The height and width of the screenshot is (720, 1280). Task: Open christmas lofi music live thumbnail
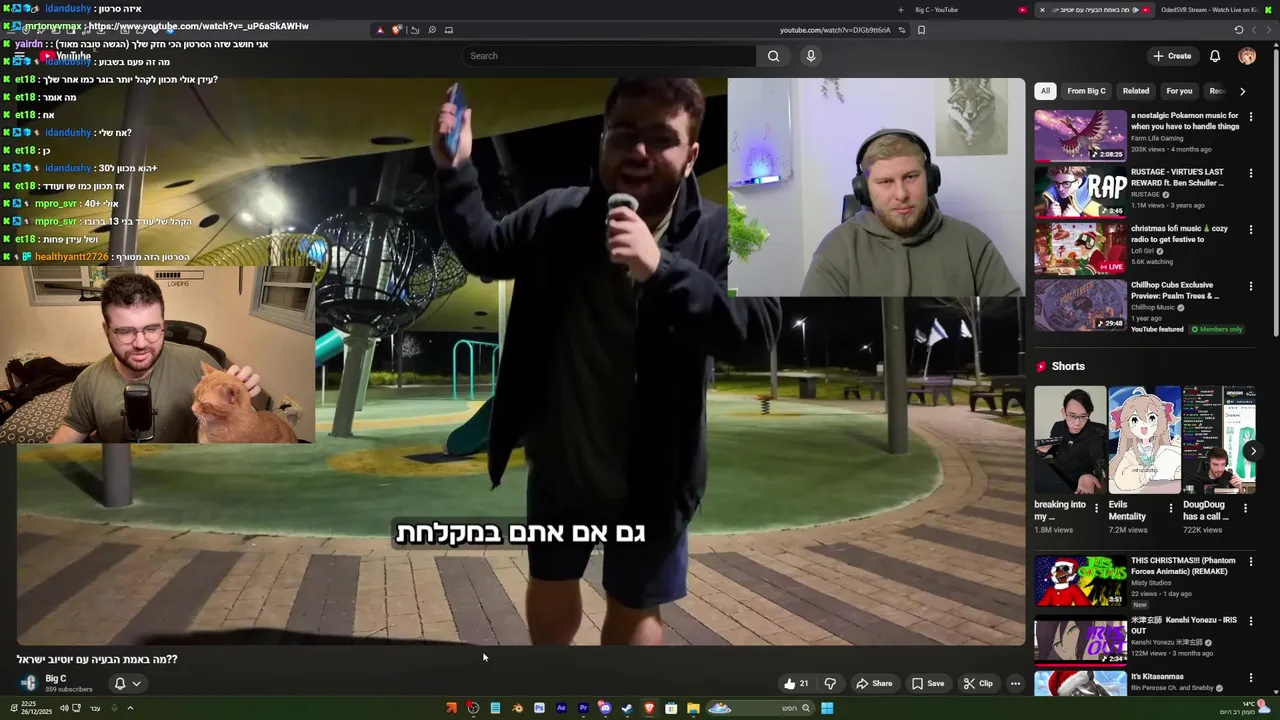pyautogui.click(x=1080, y=248)
